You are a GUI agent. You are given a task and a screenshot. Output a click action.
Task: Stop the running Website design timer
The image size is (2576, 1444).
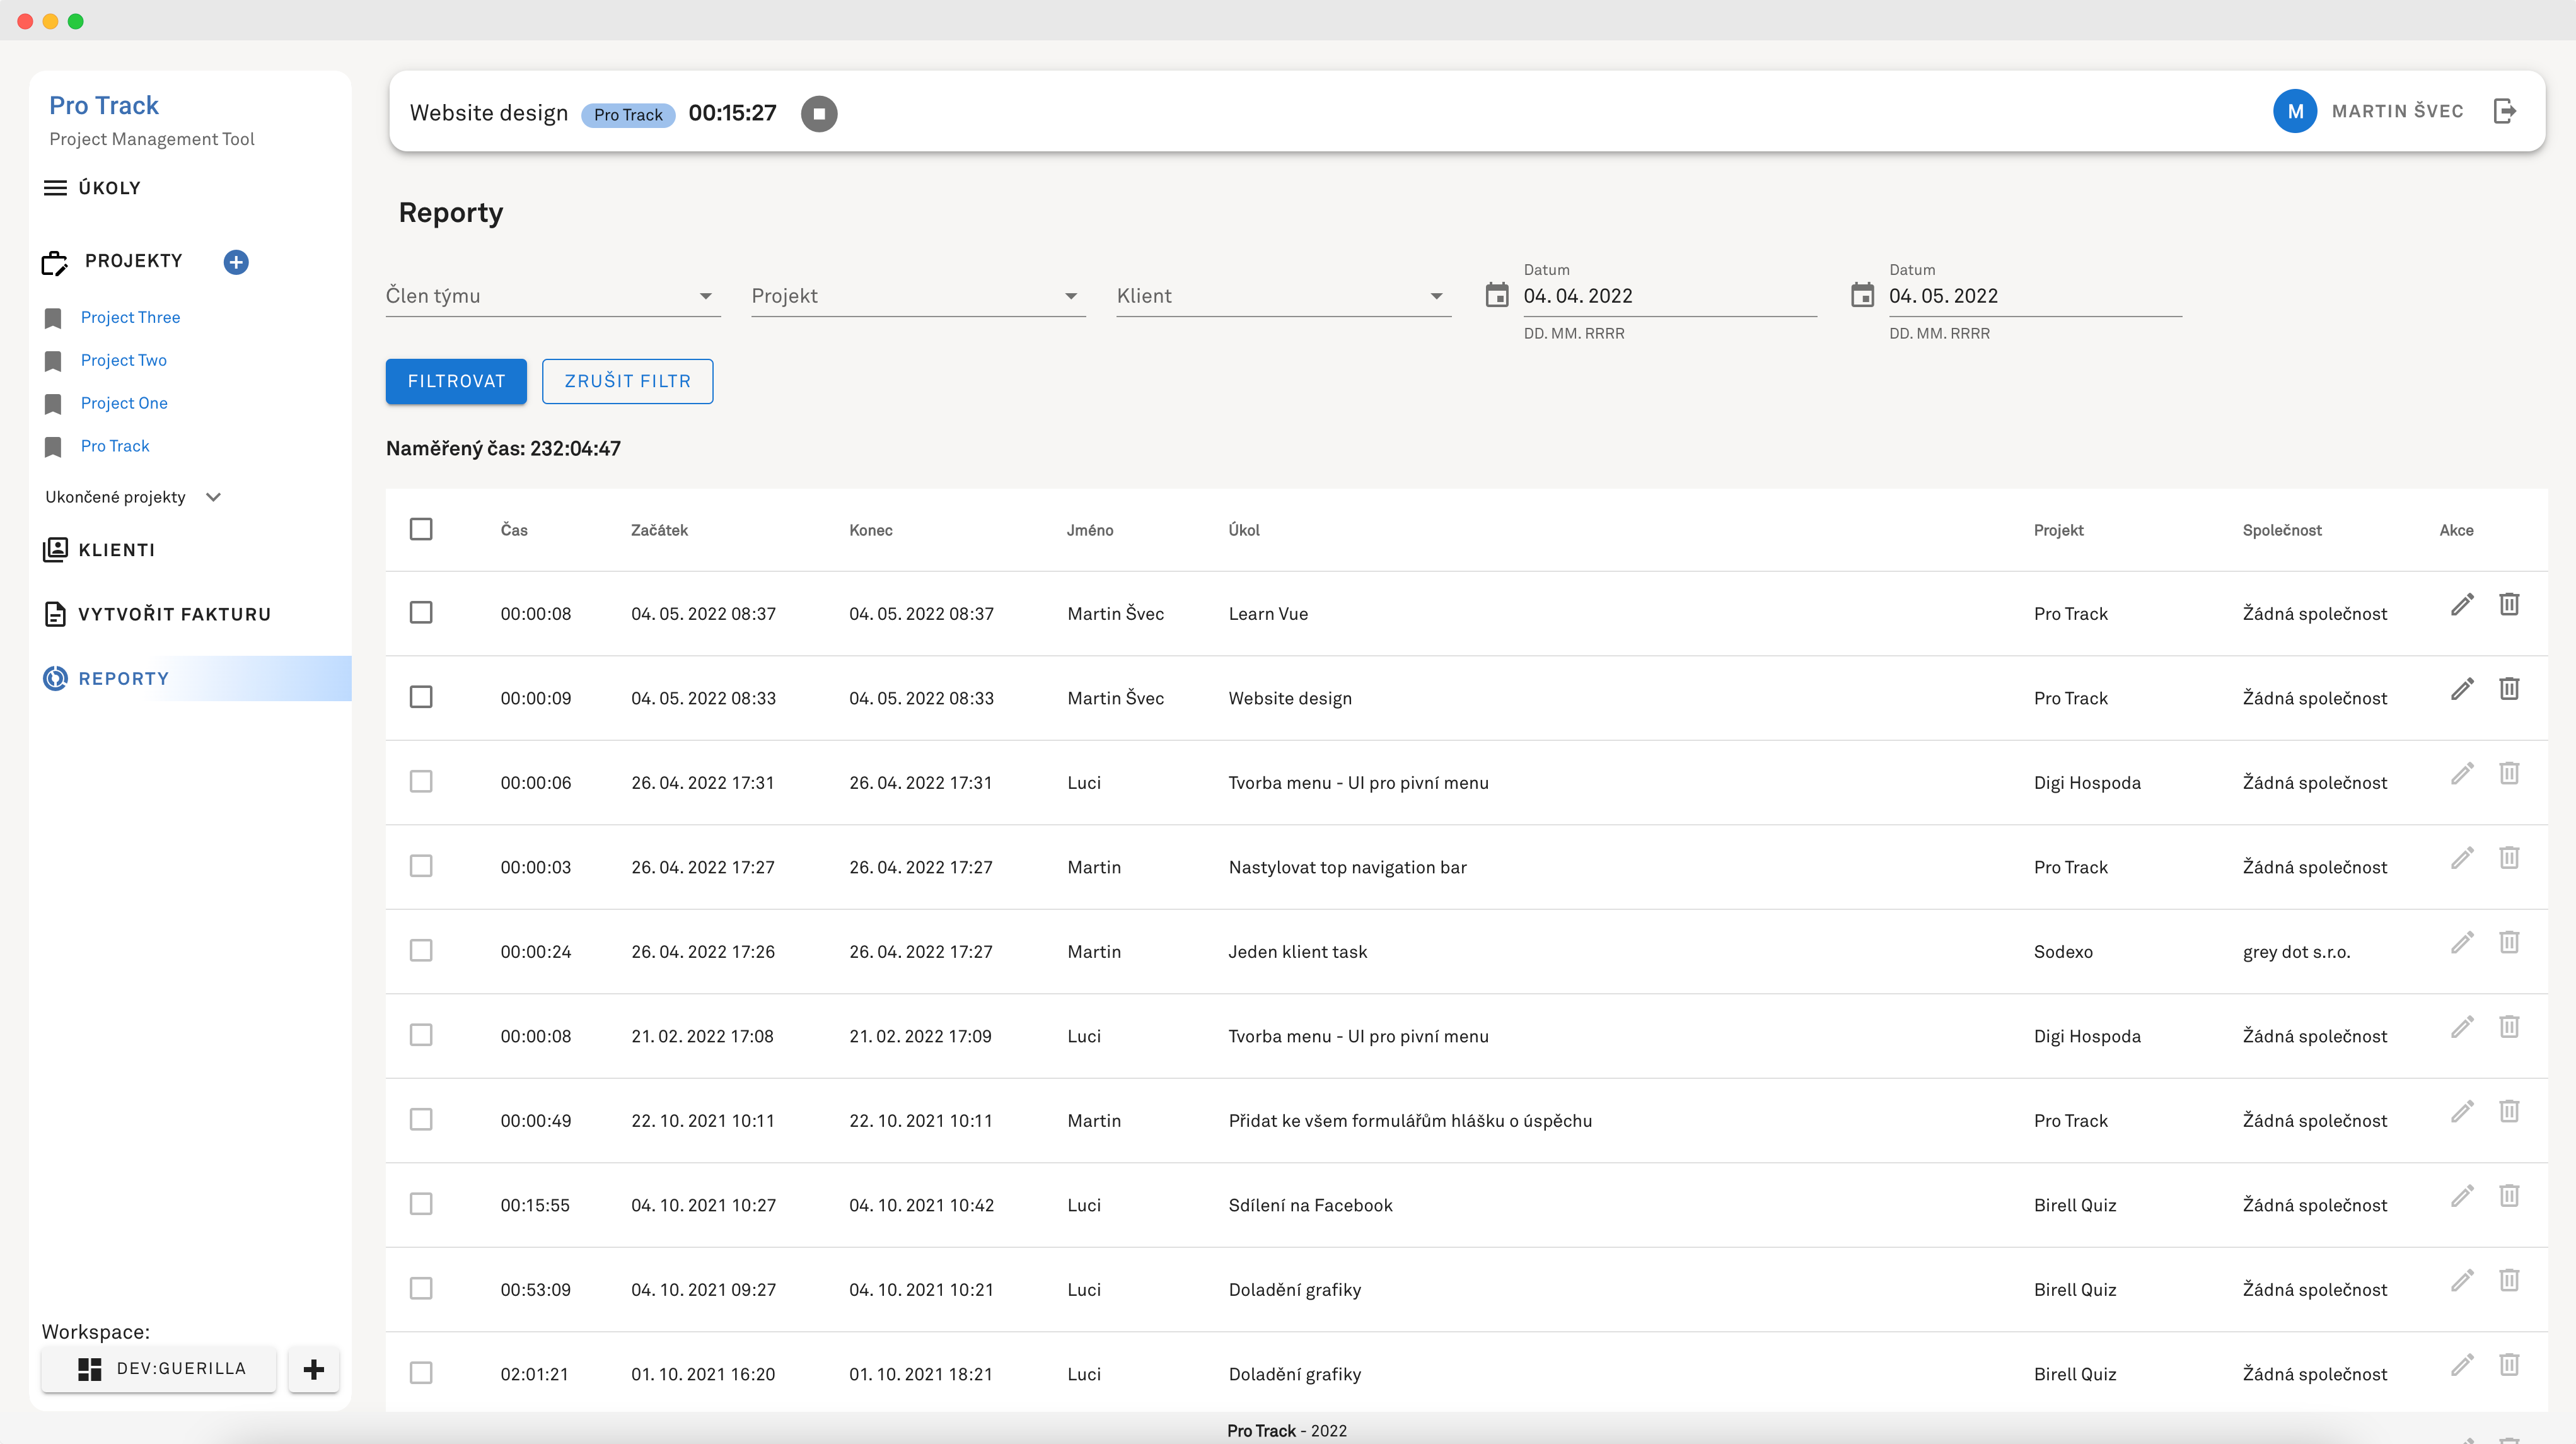pos(819,113)
